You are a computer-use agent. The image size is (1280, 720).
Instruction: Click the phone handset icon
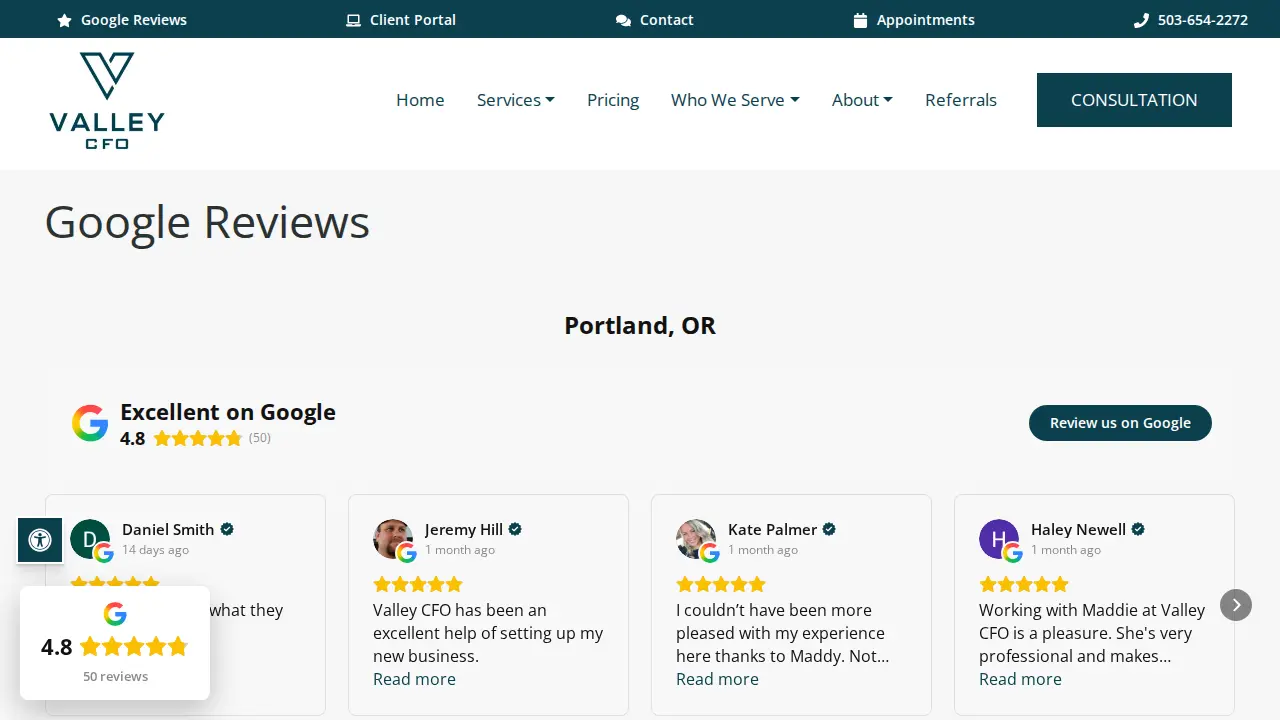coord(1141,20)
